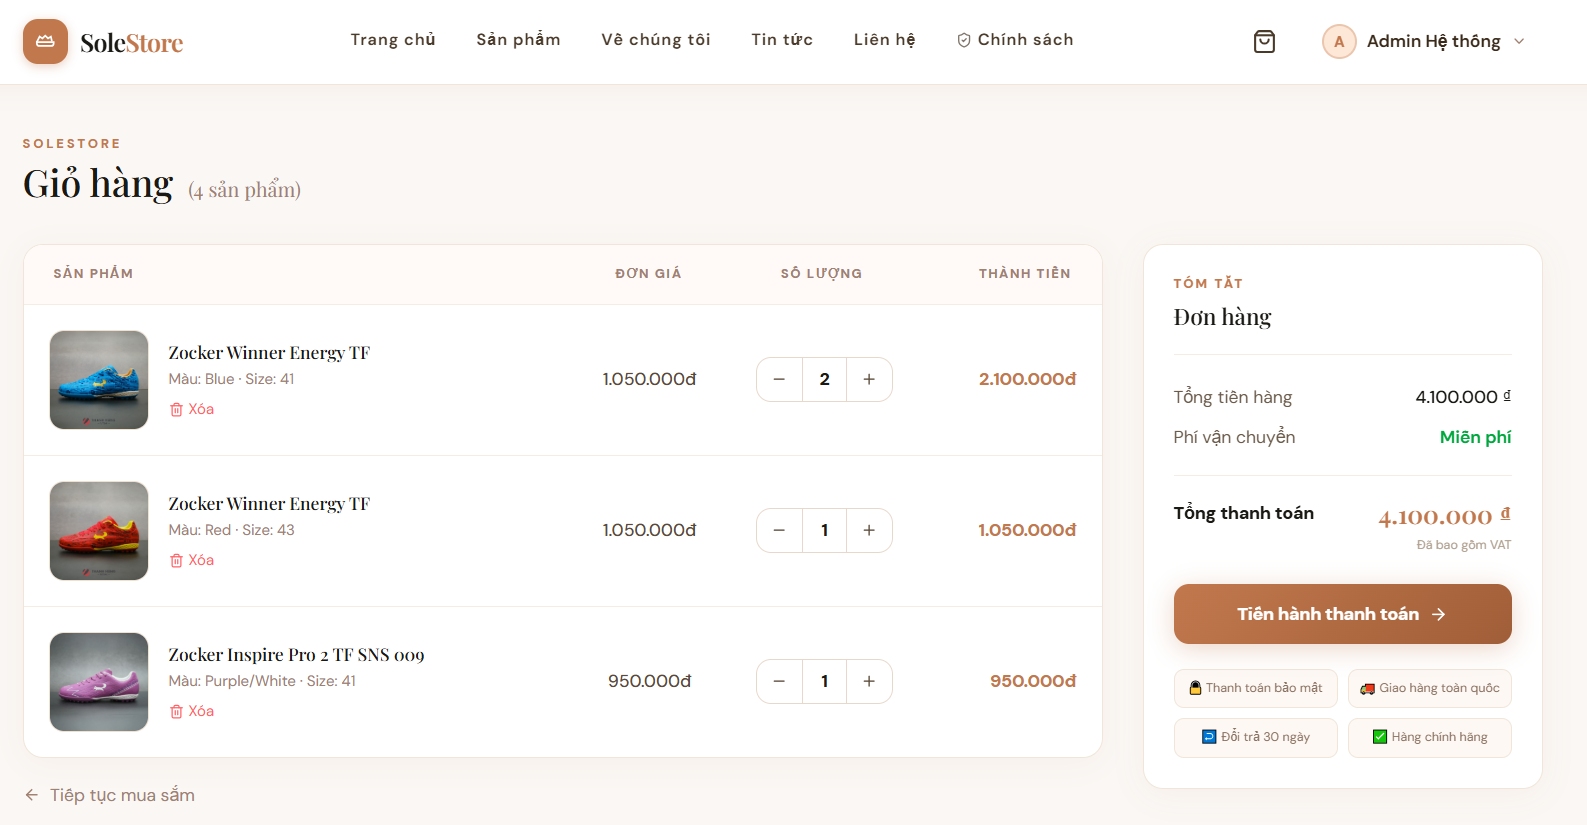Open the Sản phẩm menu item

coord(518,40)
